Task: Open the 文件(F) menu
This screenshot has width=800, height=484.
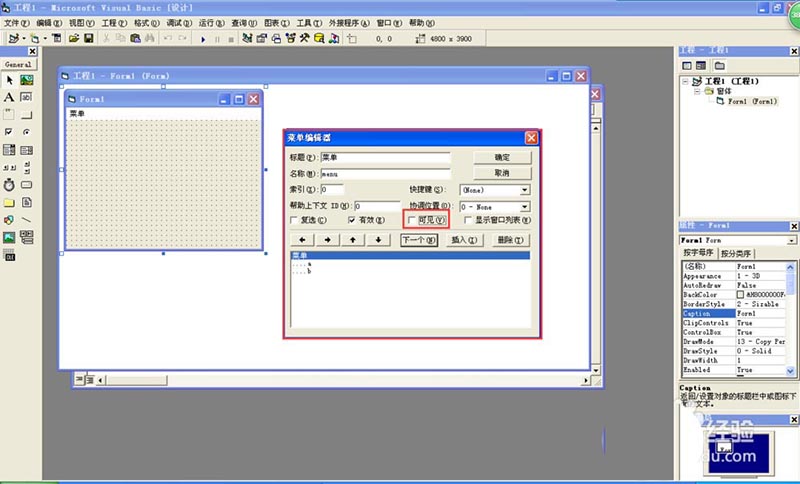Action: coord(16,23)
